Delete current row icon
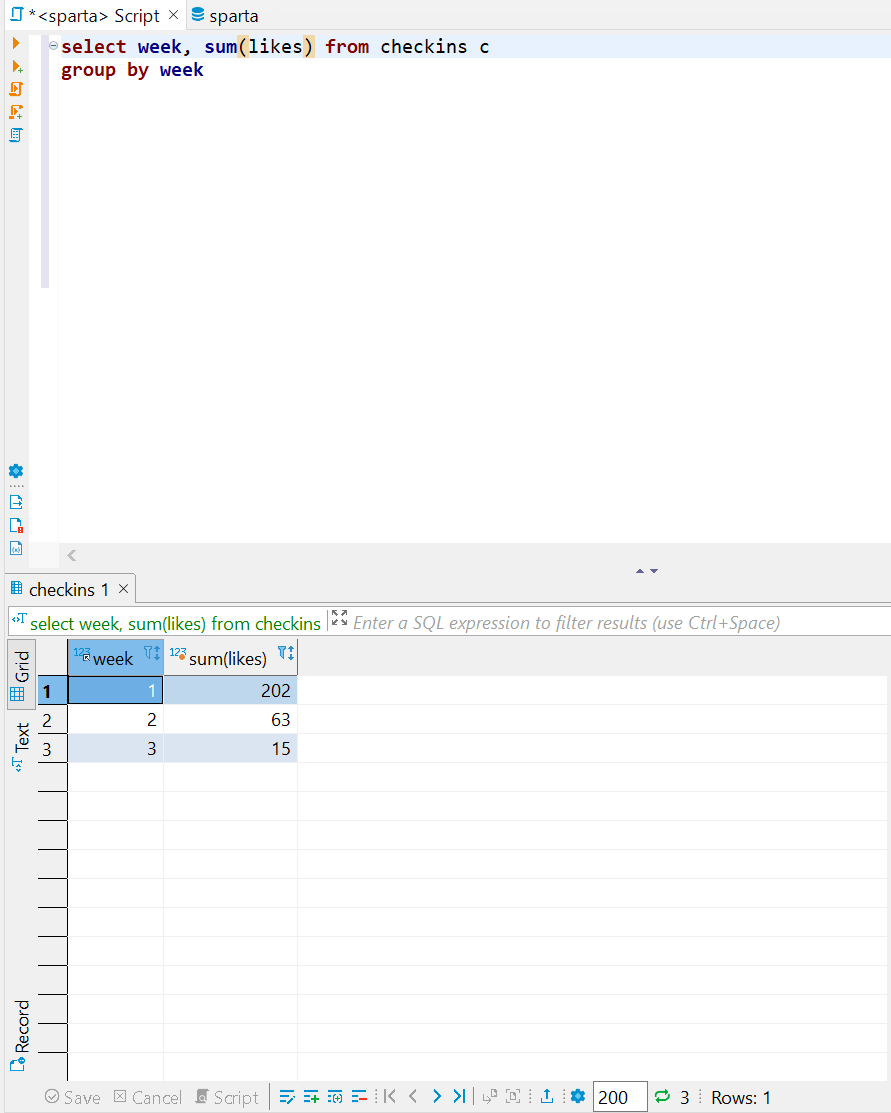Image resolution: width=891 pixels, height=1113 pixels. pos(359,1097)
